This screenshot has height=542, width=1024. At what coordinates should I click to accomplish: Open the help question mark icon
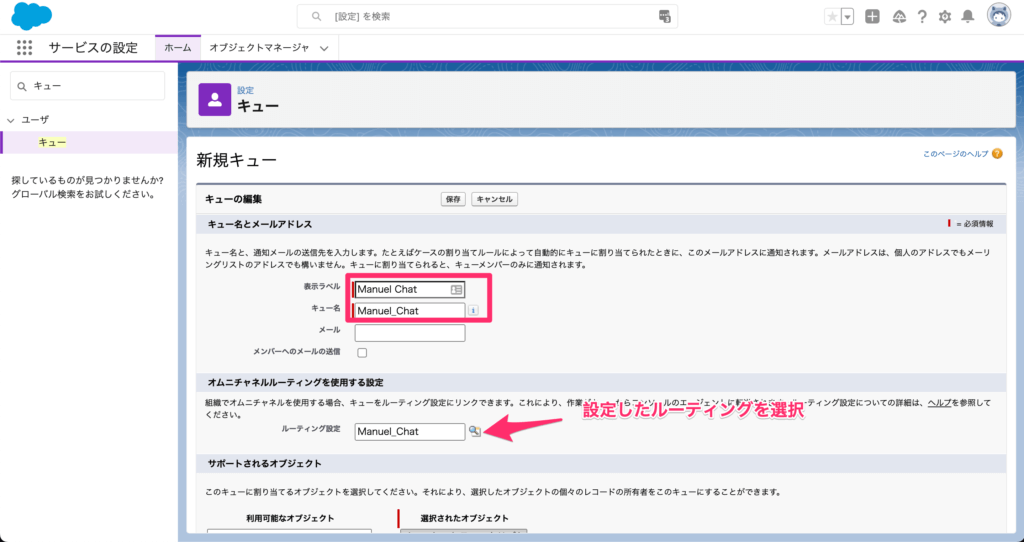click(x=921, y=17)
